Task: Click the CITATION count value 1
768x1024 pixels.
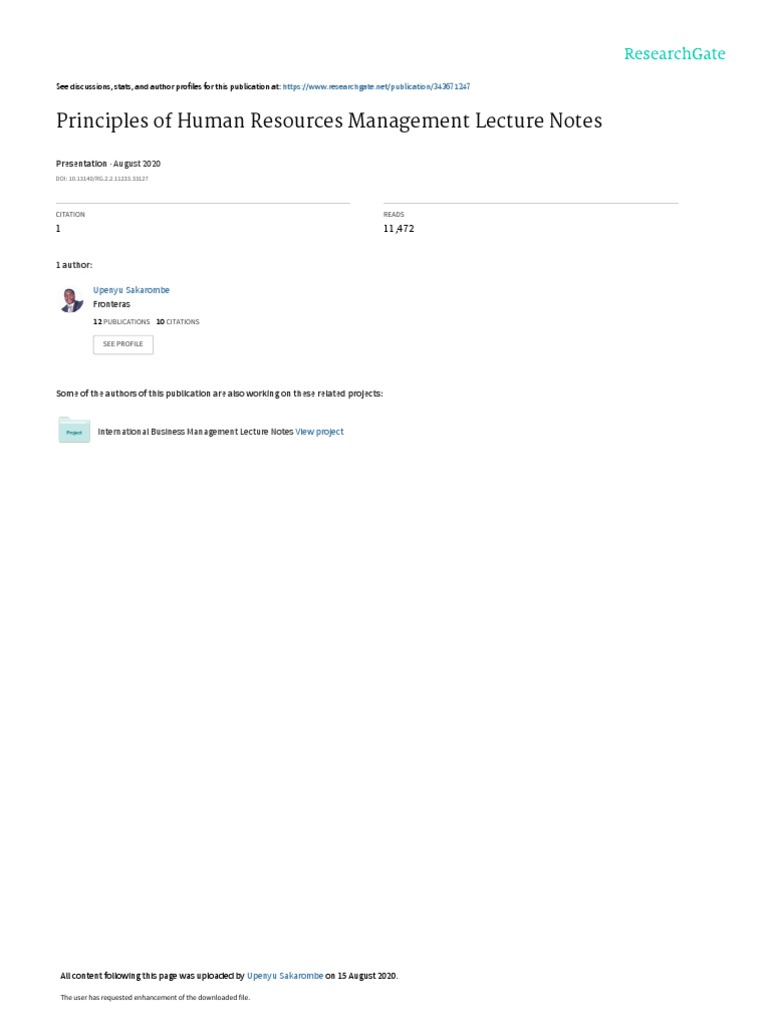Action: 58,229
